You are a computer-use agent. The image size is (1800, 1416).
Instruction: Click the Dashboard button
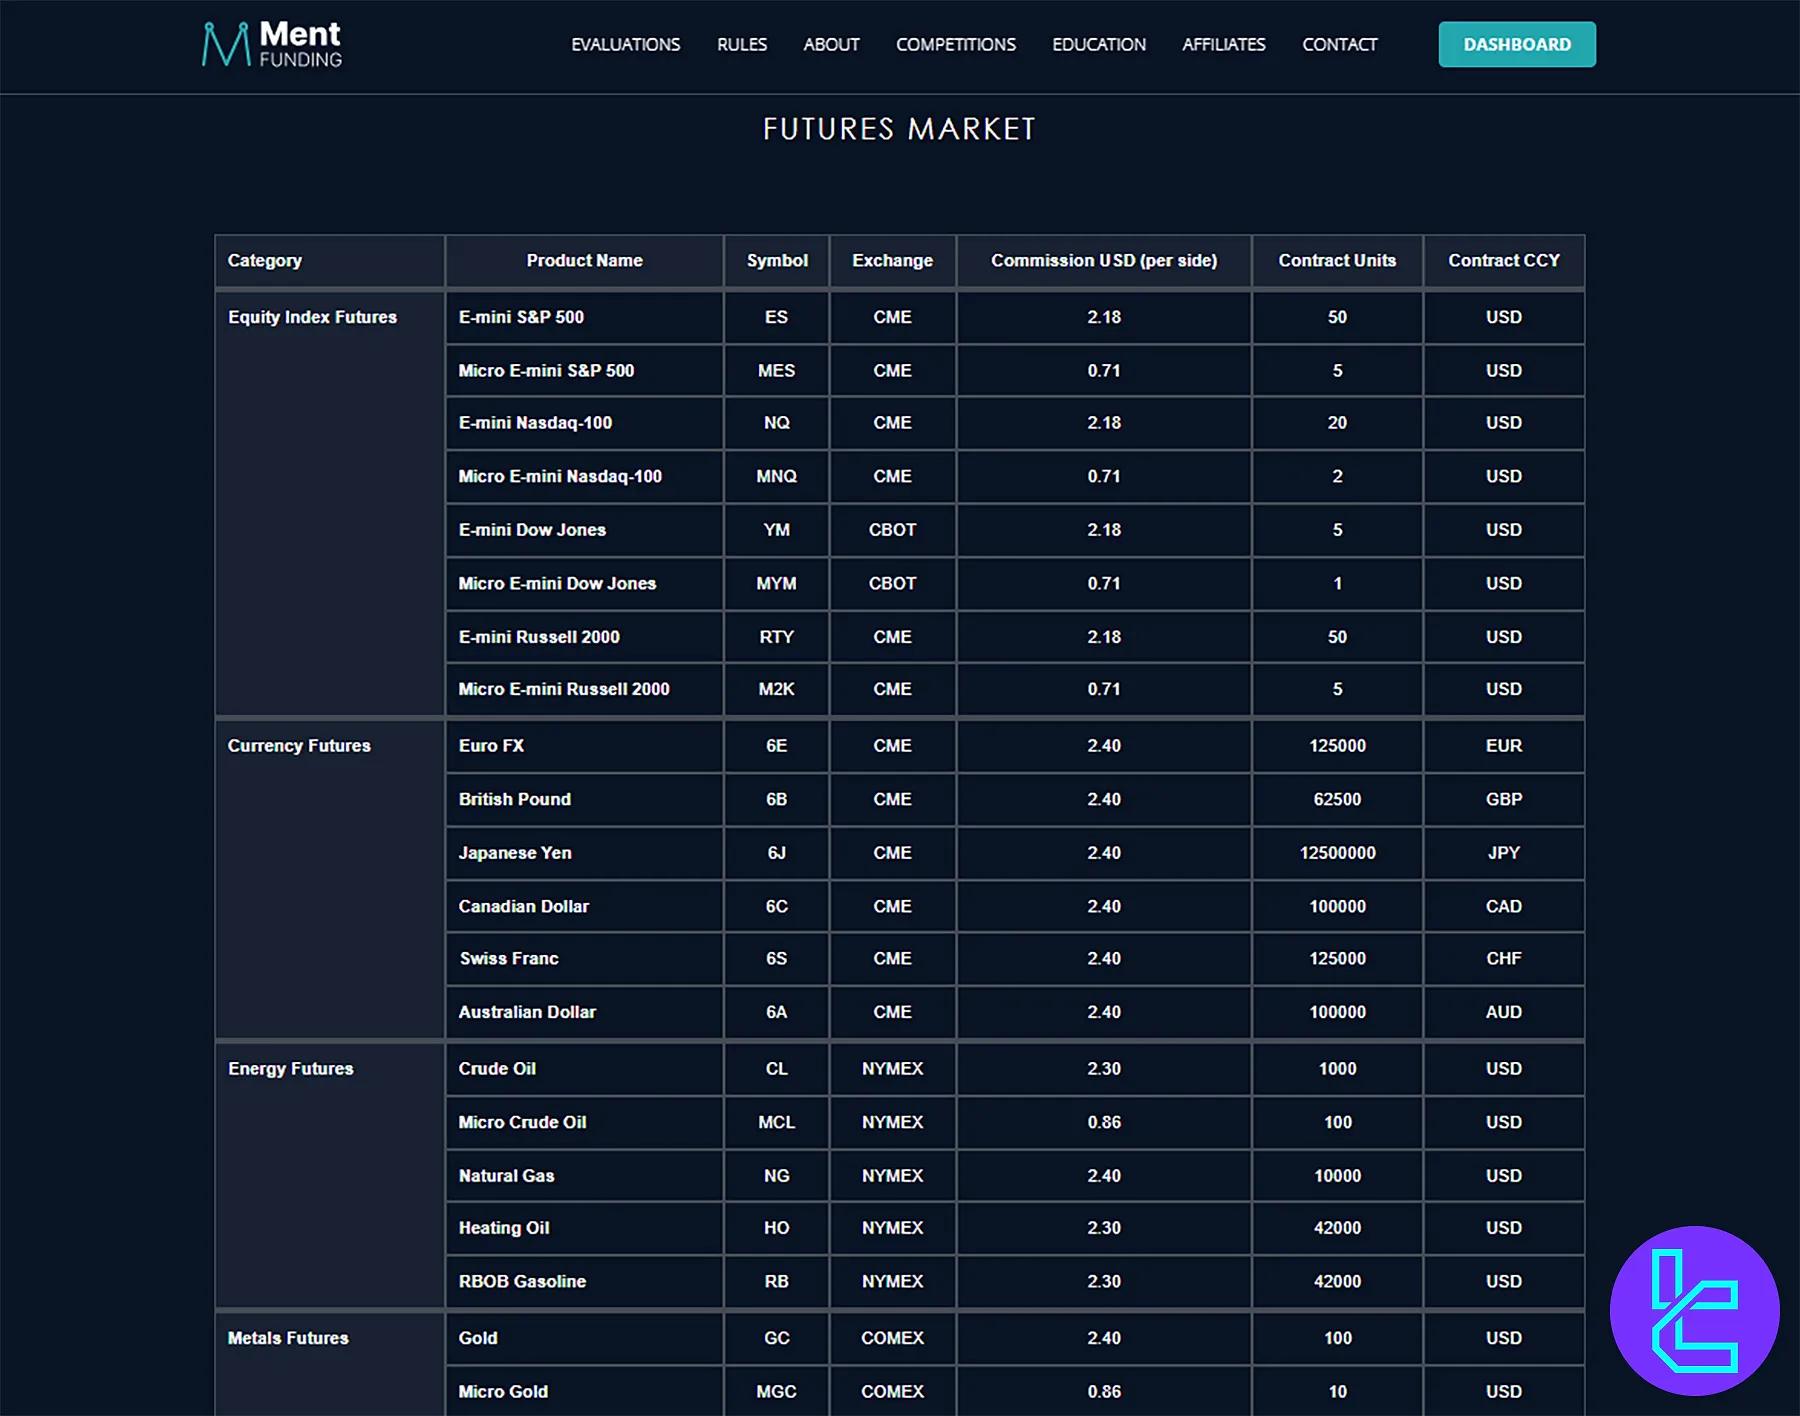[x=1517, y=44]
